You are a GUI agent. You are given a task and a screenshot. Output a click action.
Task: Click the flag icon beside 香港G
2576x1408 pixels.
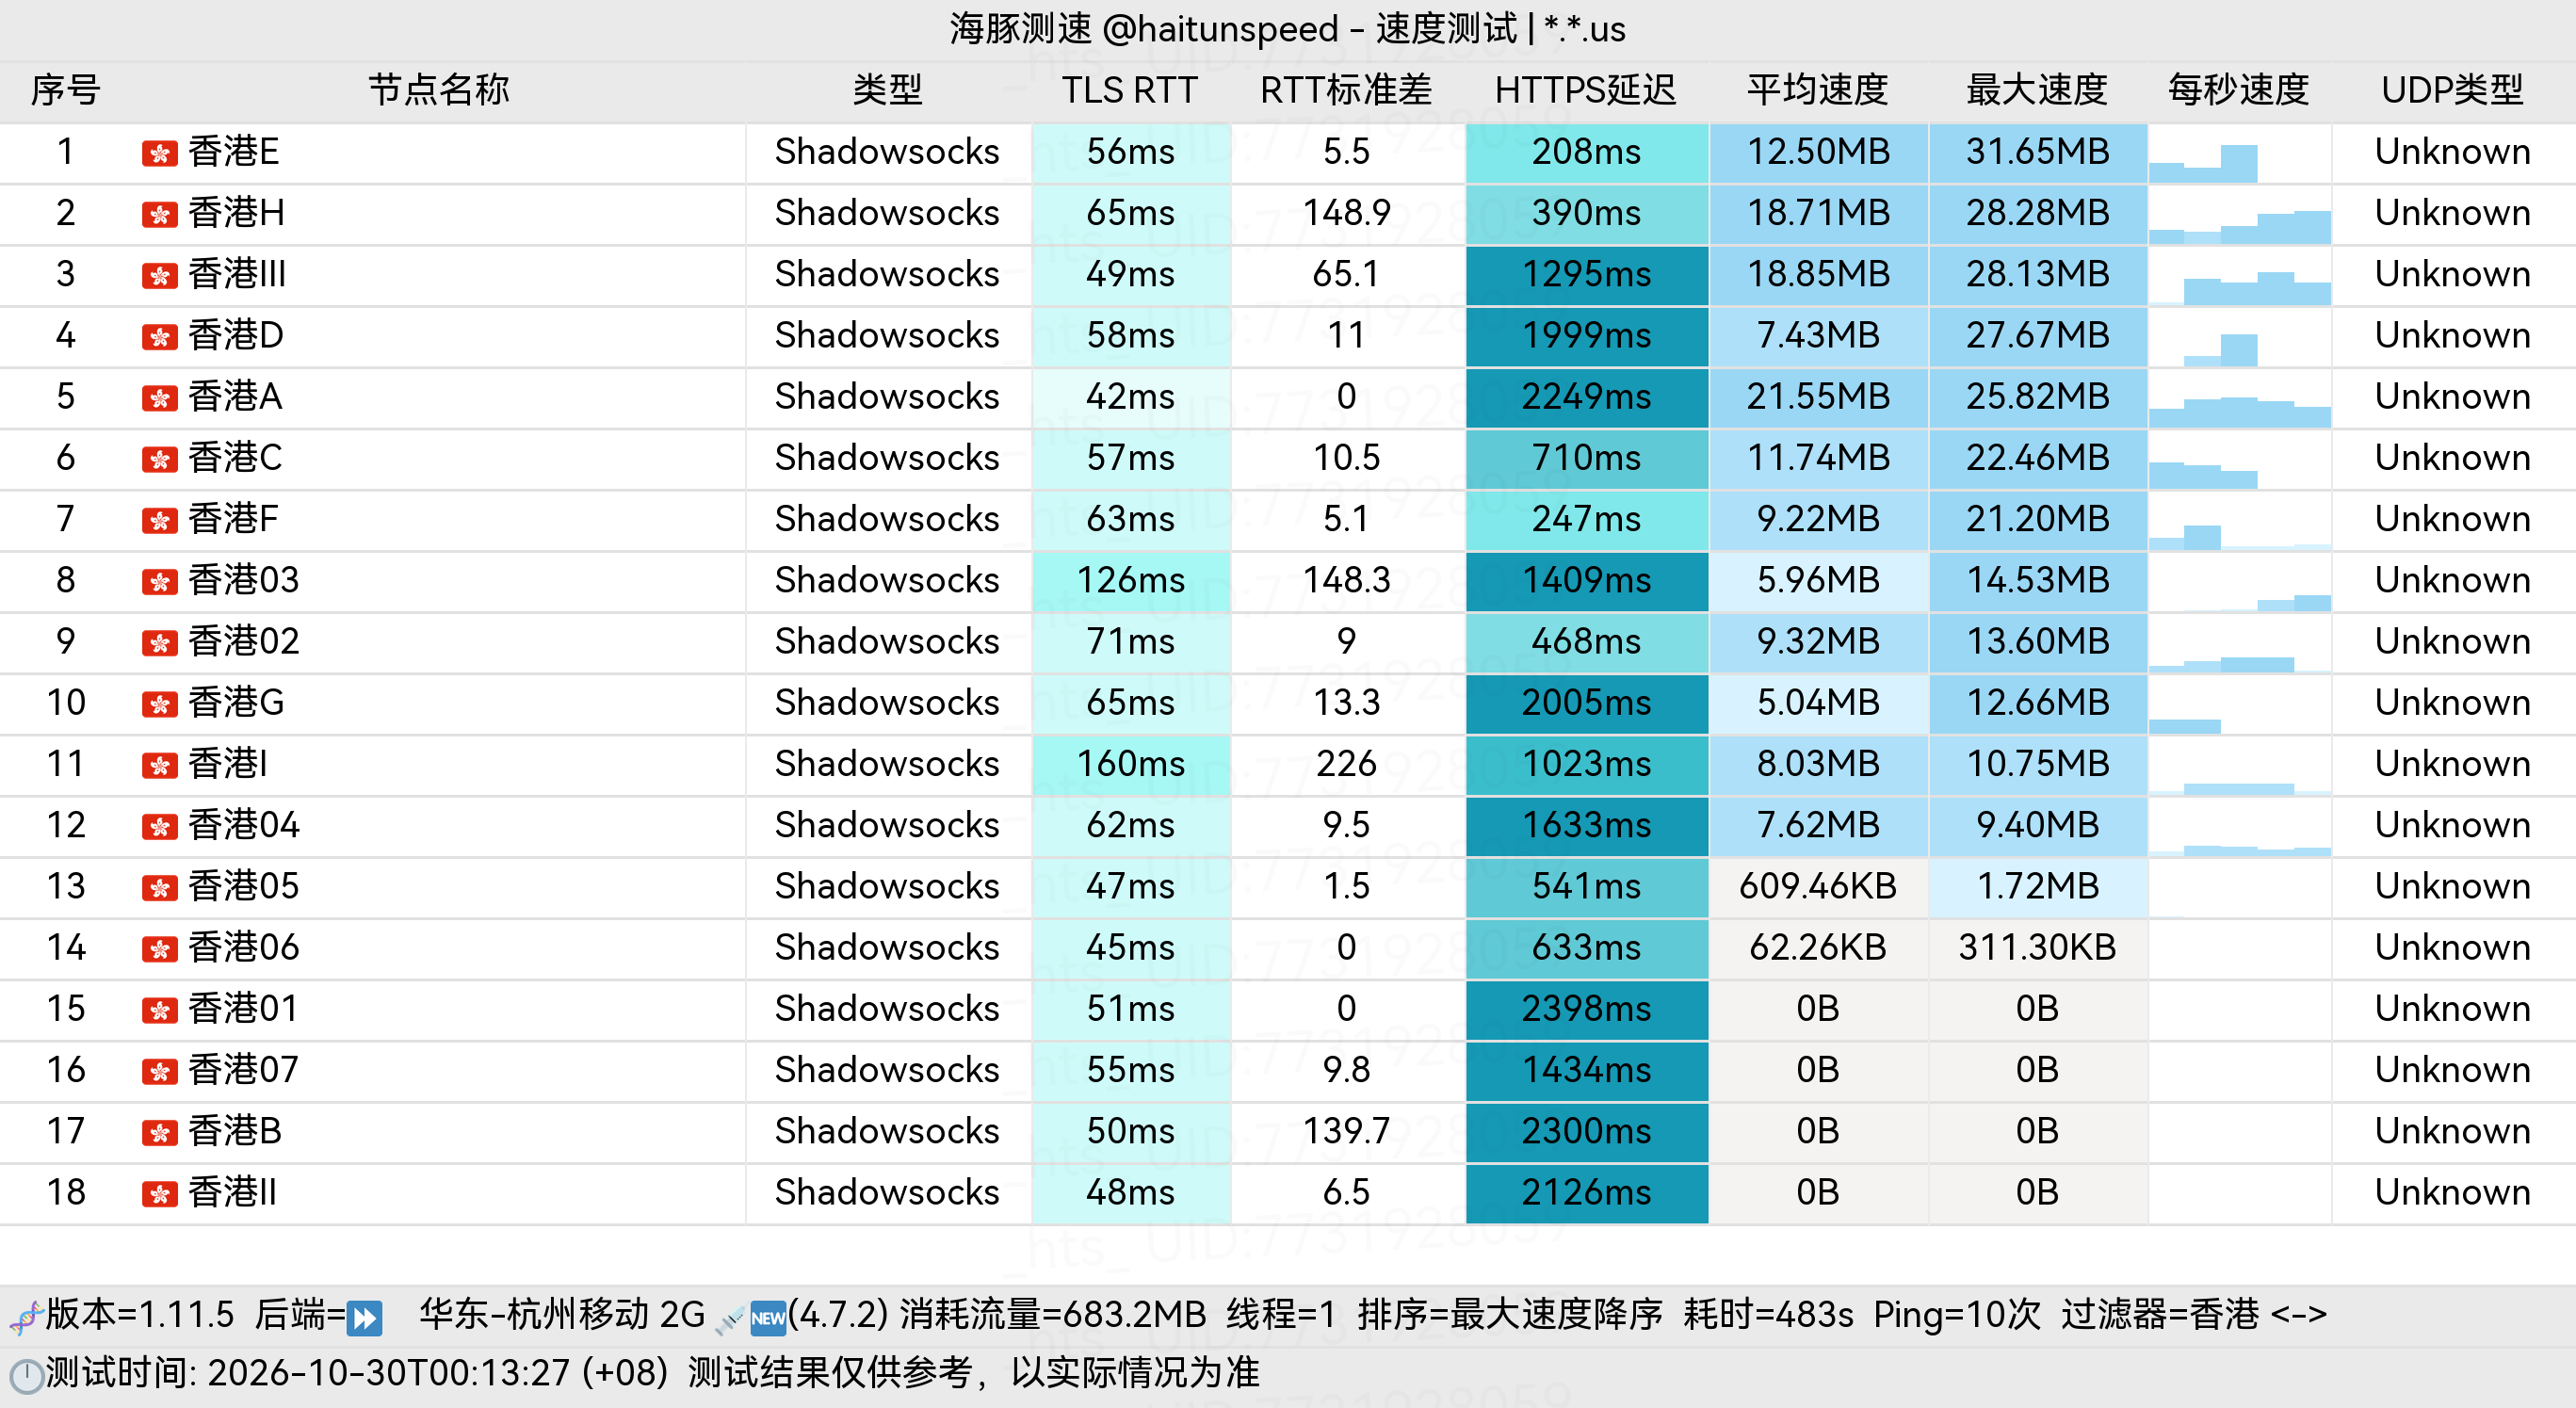[159, 704]
